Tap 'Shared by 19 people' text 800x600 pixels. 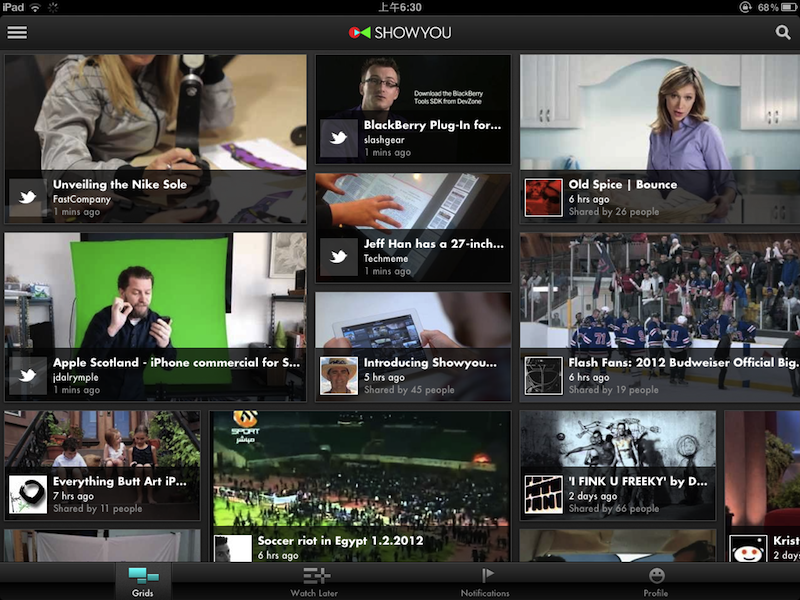click(x=614, y=390)
